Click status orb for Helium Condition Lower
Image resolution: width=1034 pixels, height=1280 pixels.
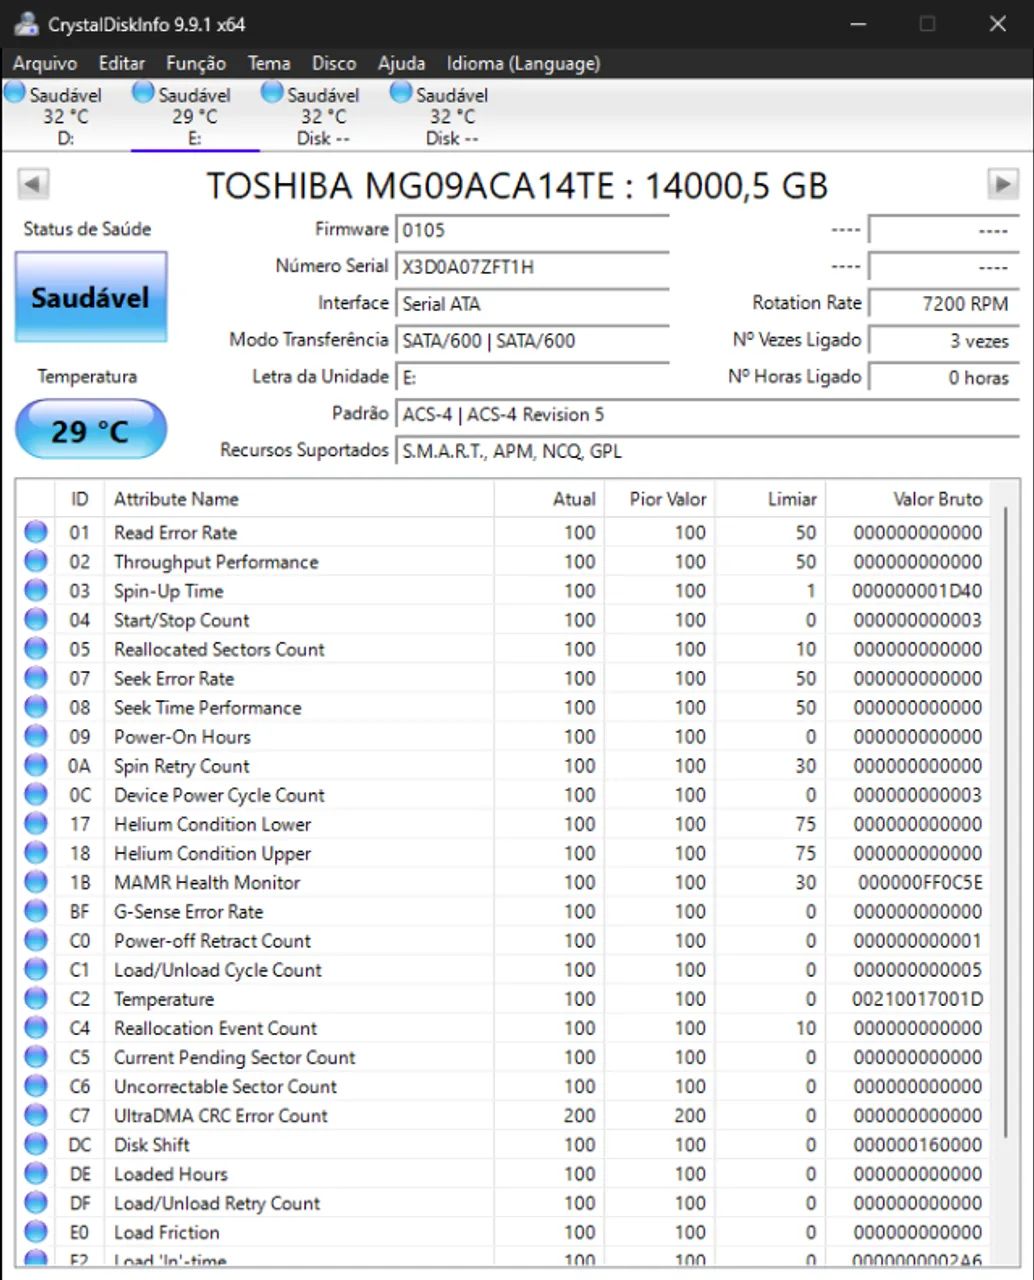(36, 823)
